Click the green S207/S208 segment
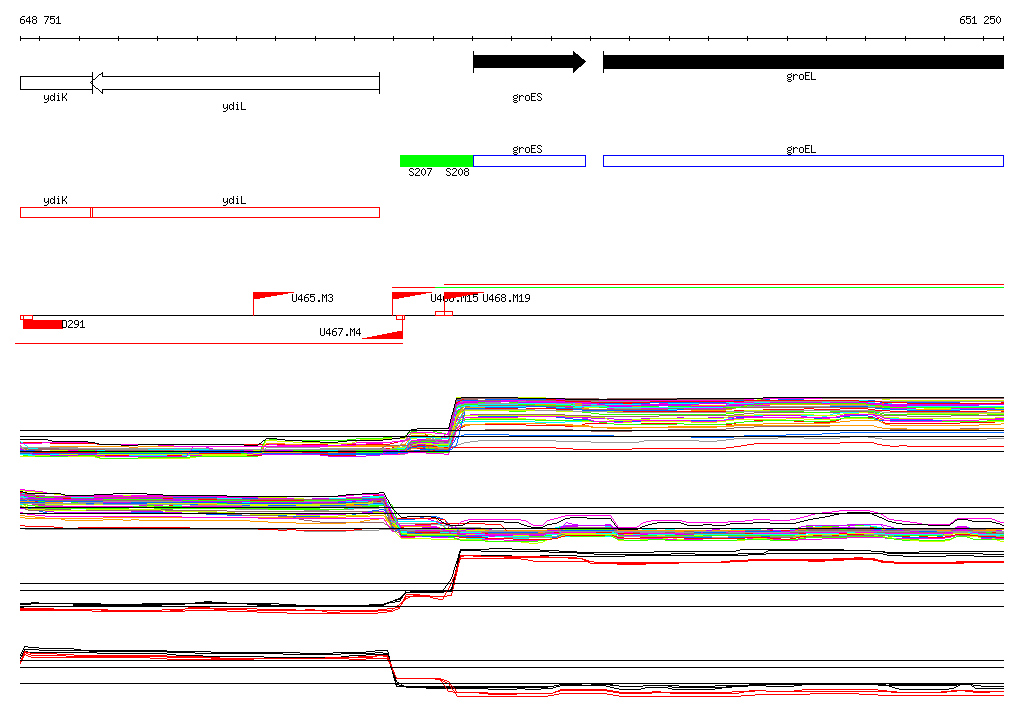1024x714 pixels. point(436,161)
